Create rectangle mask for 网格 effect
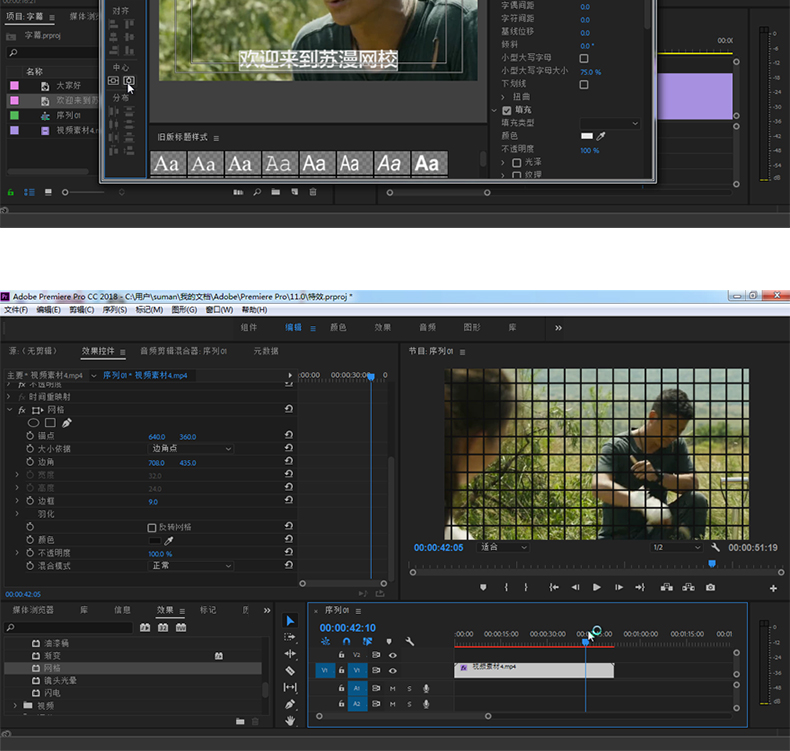This screenshot has height=751, width=790. tap(50, 423)
